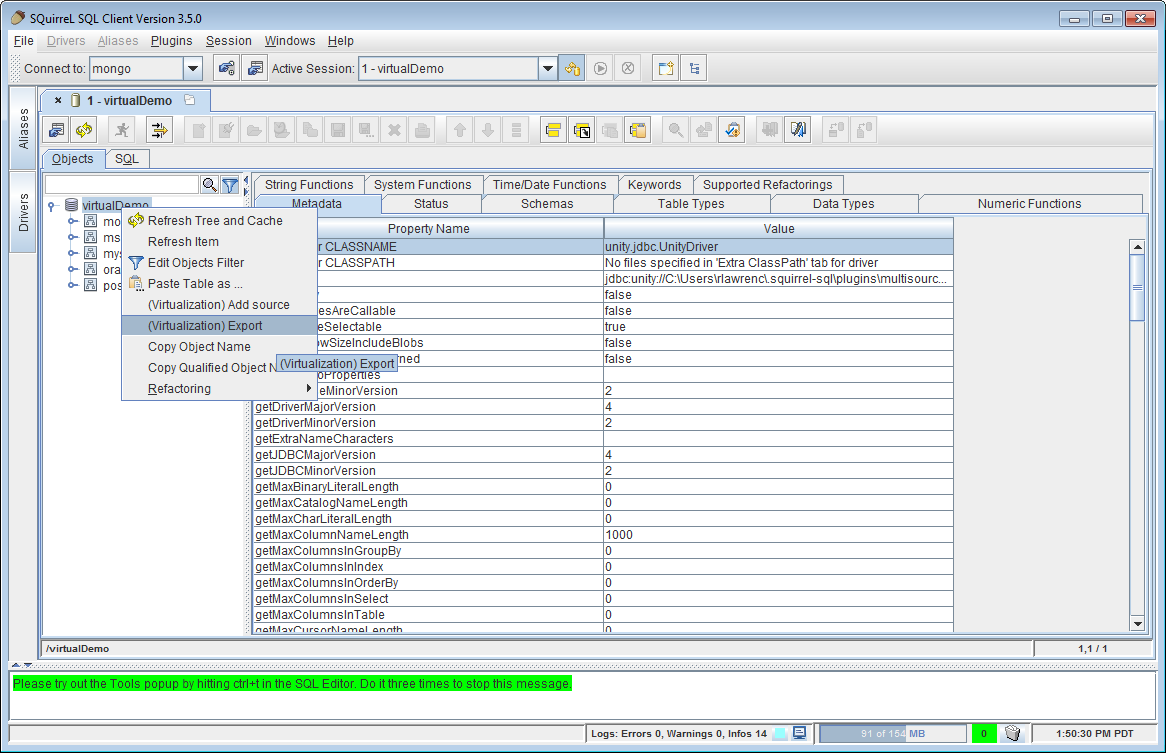Click the clipboard checkmark toolbar icon
Viewport: 1166px width, 753px height.
[732, 129]
